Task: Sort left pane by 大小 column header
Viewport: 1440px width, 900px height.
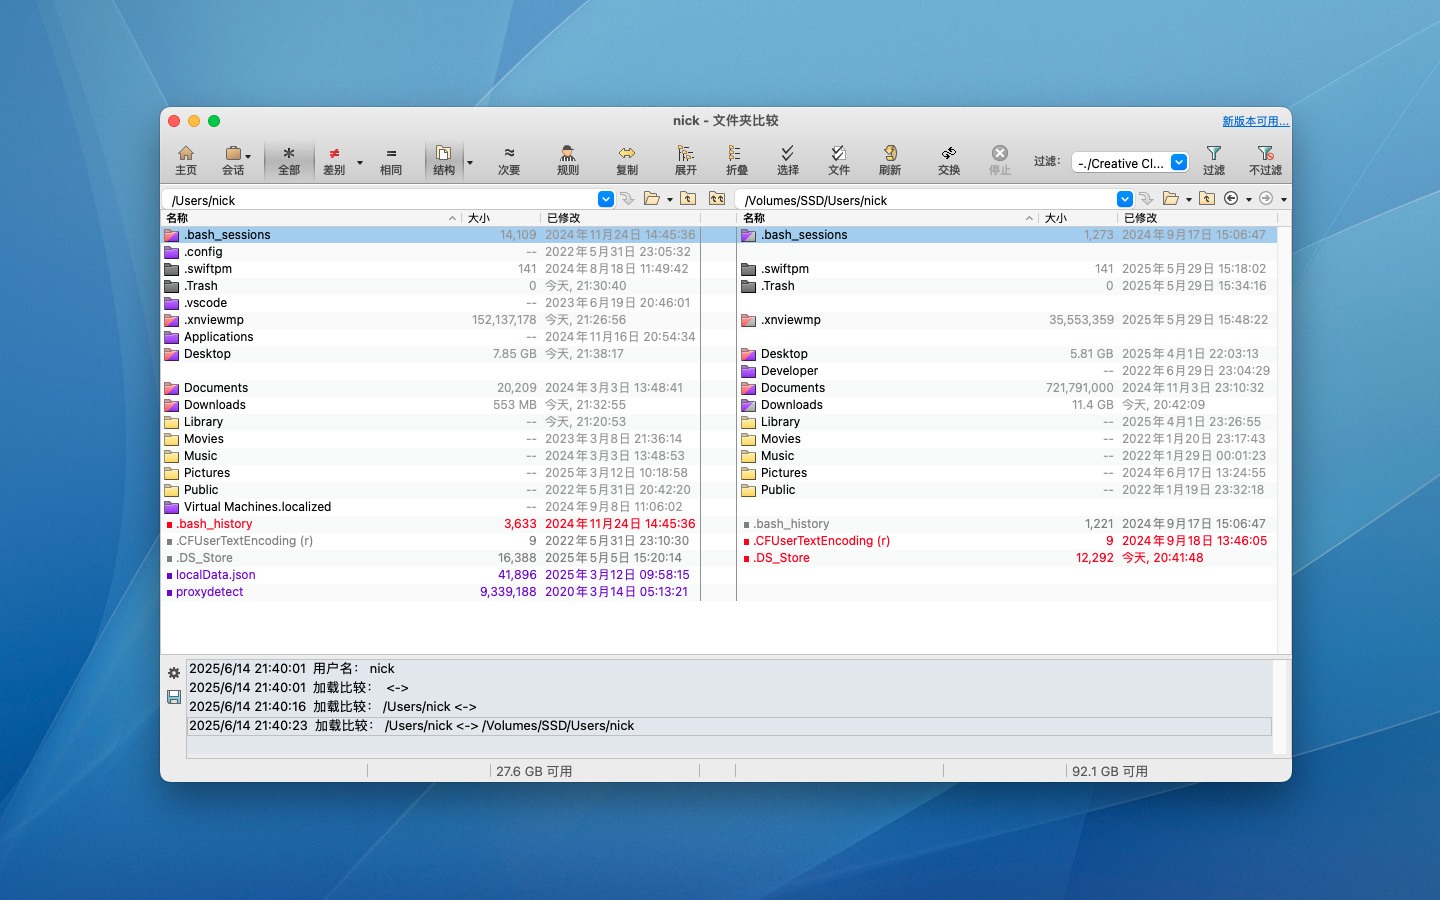Action: coord(501,218)
